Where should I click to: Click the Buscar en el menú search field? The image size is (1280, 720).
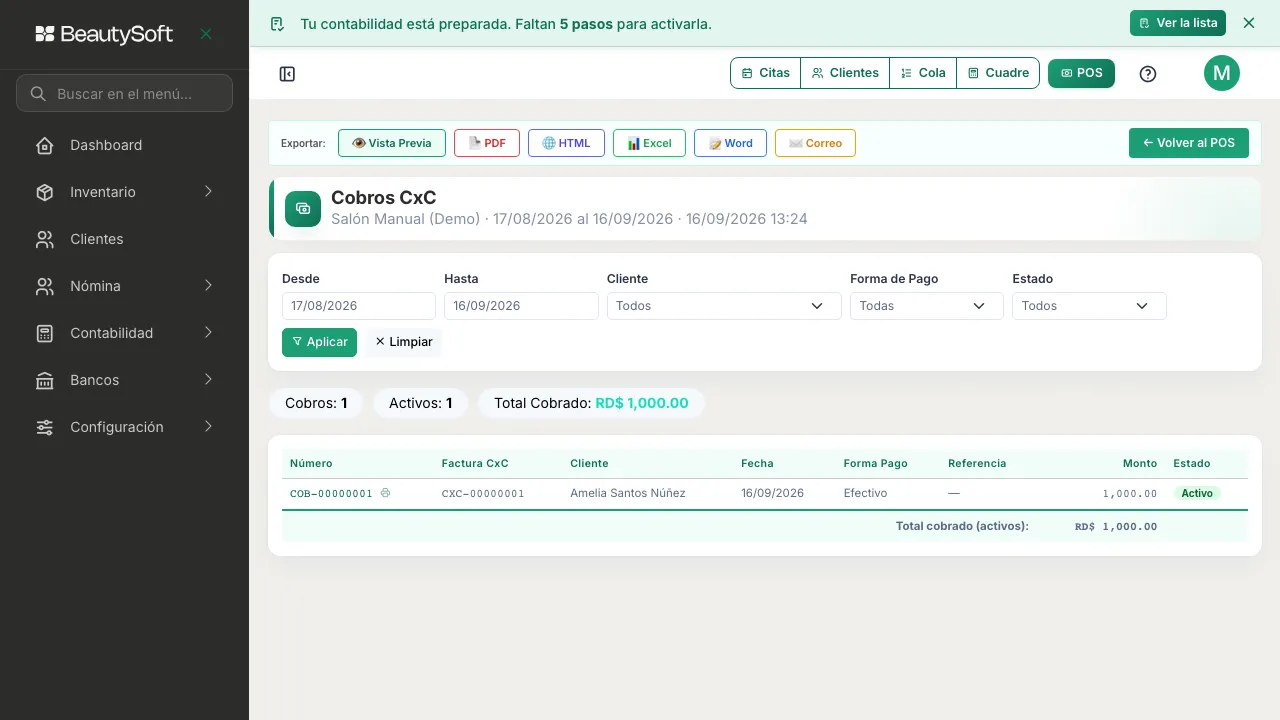[x=124, y=93]
